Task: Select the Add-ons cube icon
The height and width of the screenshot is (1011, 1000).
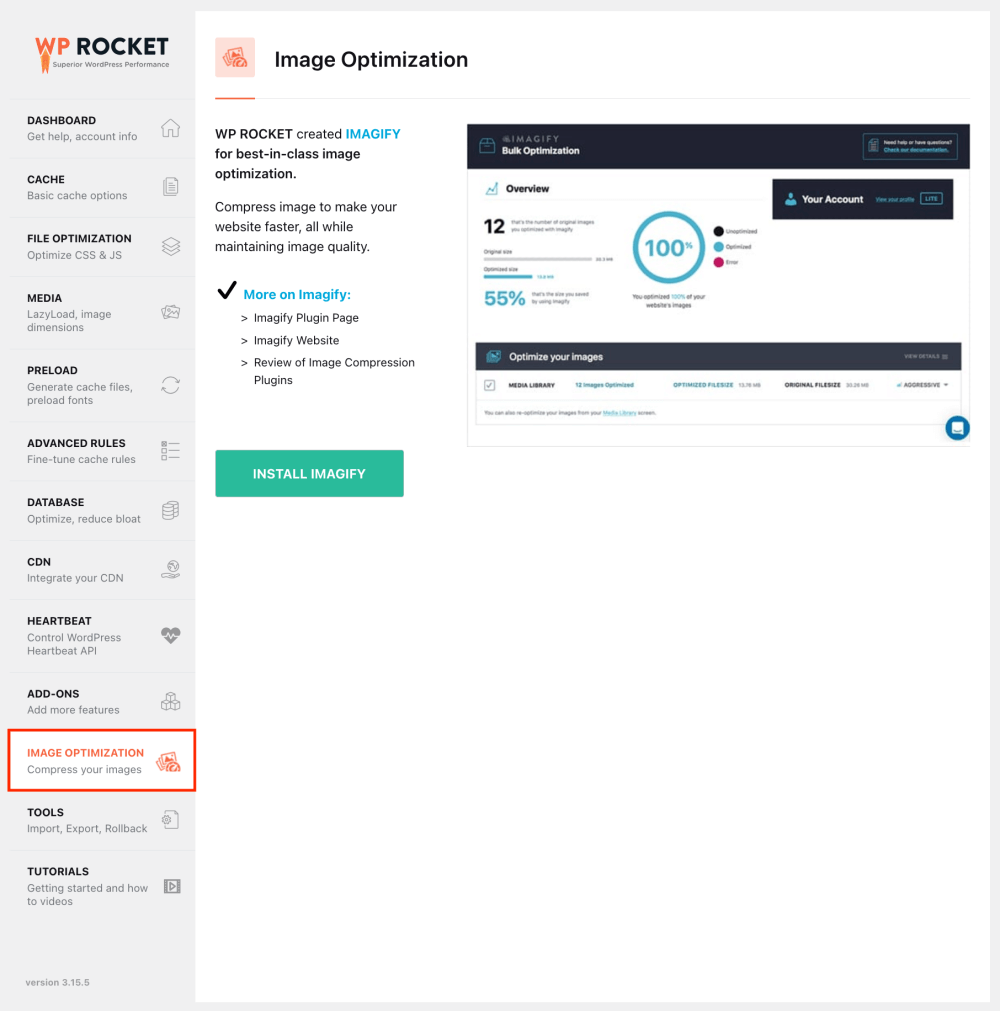Action: 171,700
